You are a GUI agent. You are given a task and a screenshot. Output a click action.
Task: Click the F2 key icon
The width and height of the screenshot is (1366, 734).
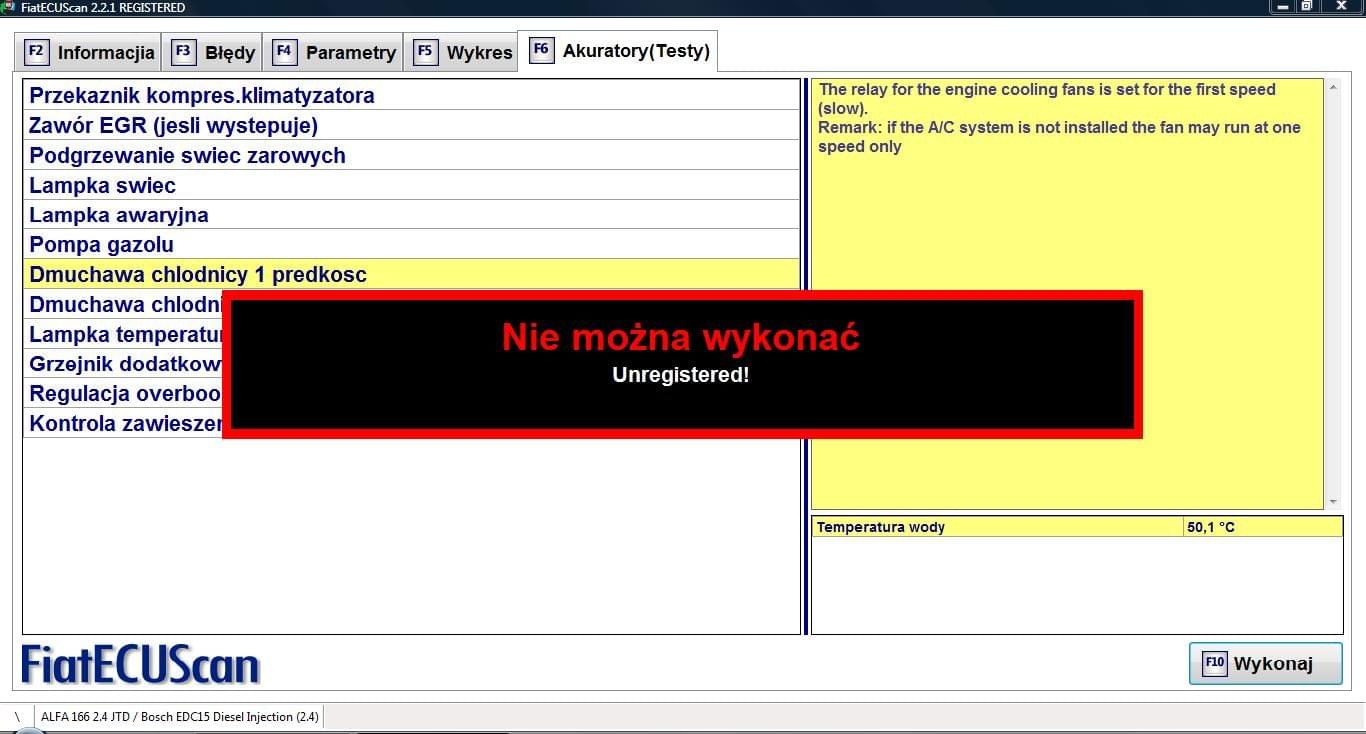coord(36,51)
